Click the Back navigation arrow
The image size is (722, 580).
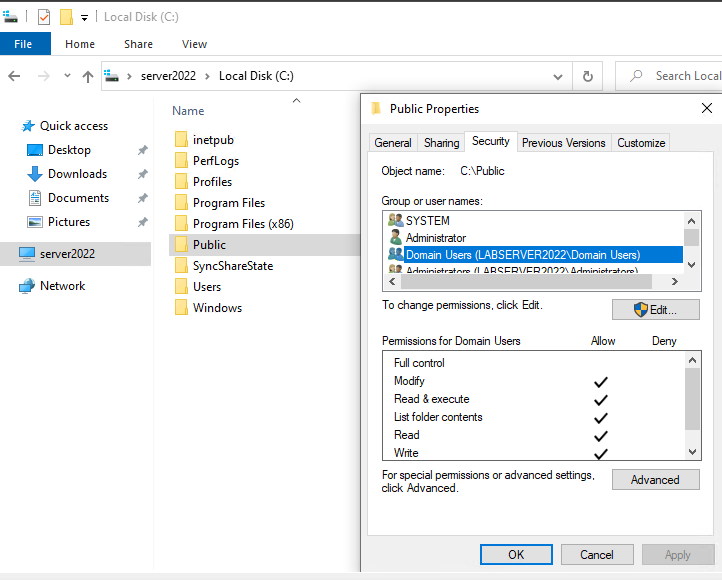(x=15, y=76)
